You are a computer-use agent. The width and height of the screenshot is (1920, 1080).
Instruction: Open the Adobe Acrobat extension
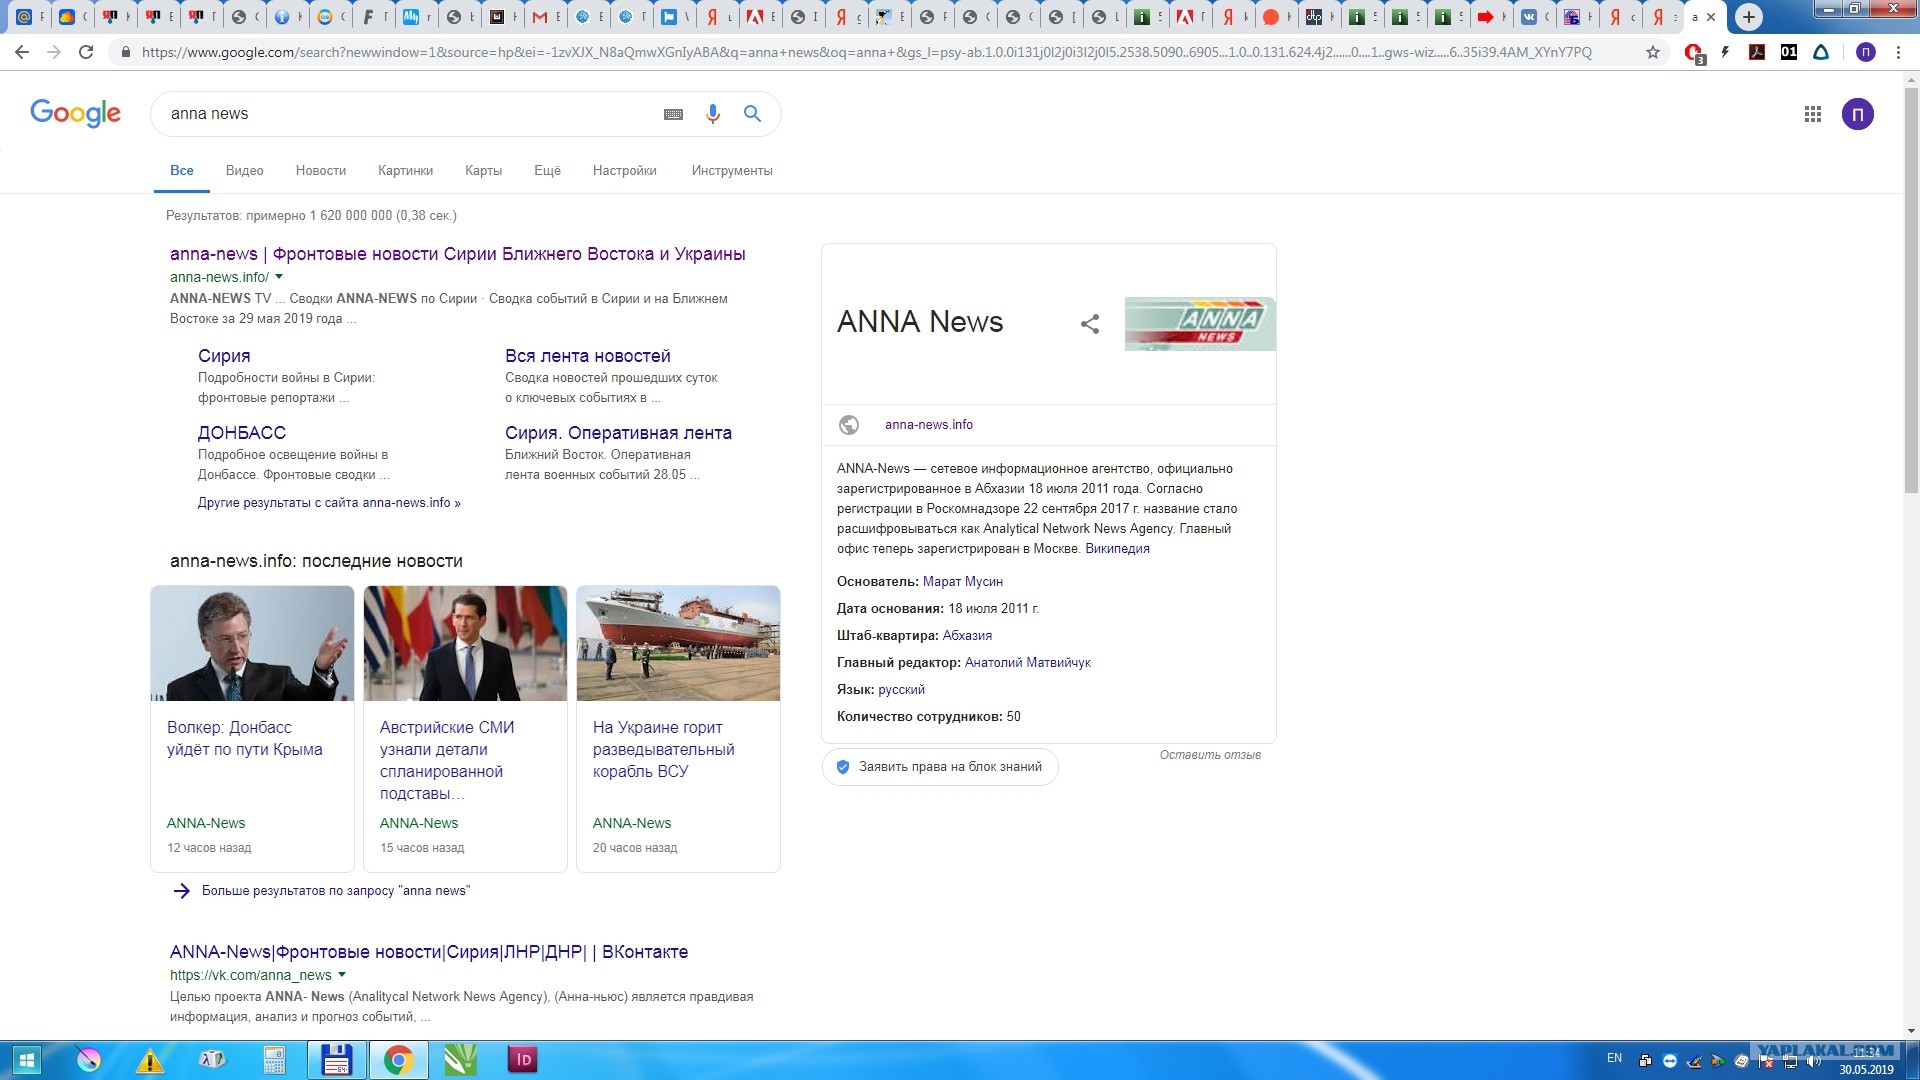tap(1757, 52)
